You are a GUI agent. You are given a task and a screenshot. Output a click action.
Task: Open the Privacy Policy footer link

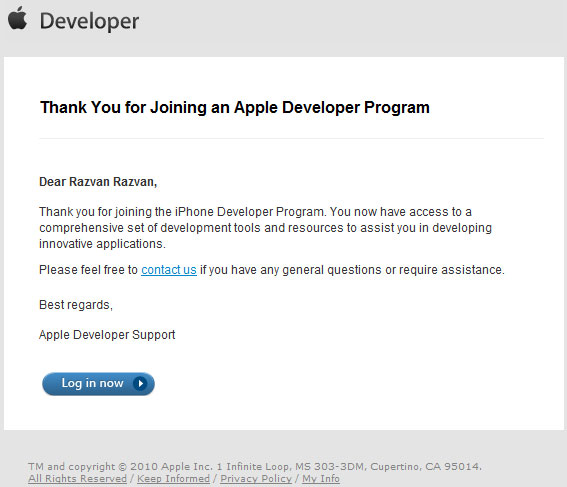pos(256,478)
